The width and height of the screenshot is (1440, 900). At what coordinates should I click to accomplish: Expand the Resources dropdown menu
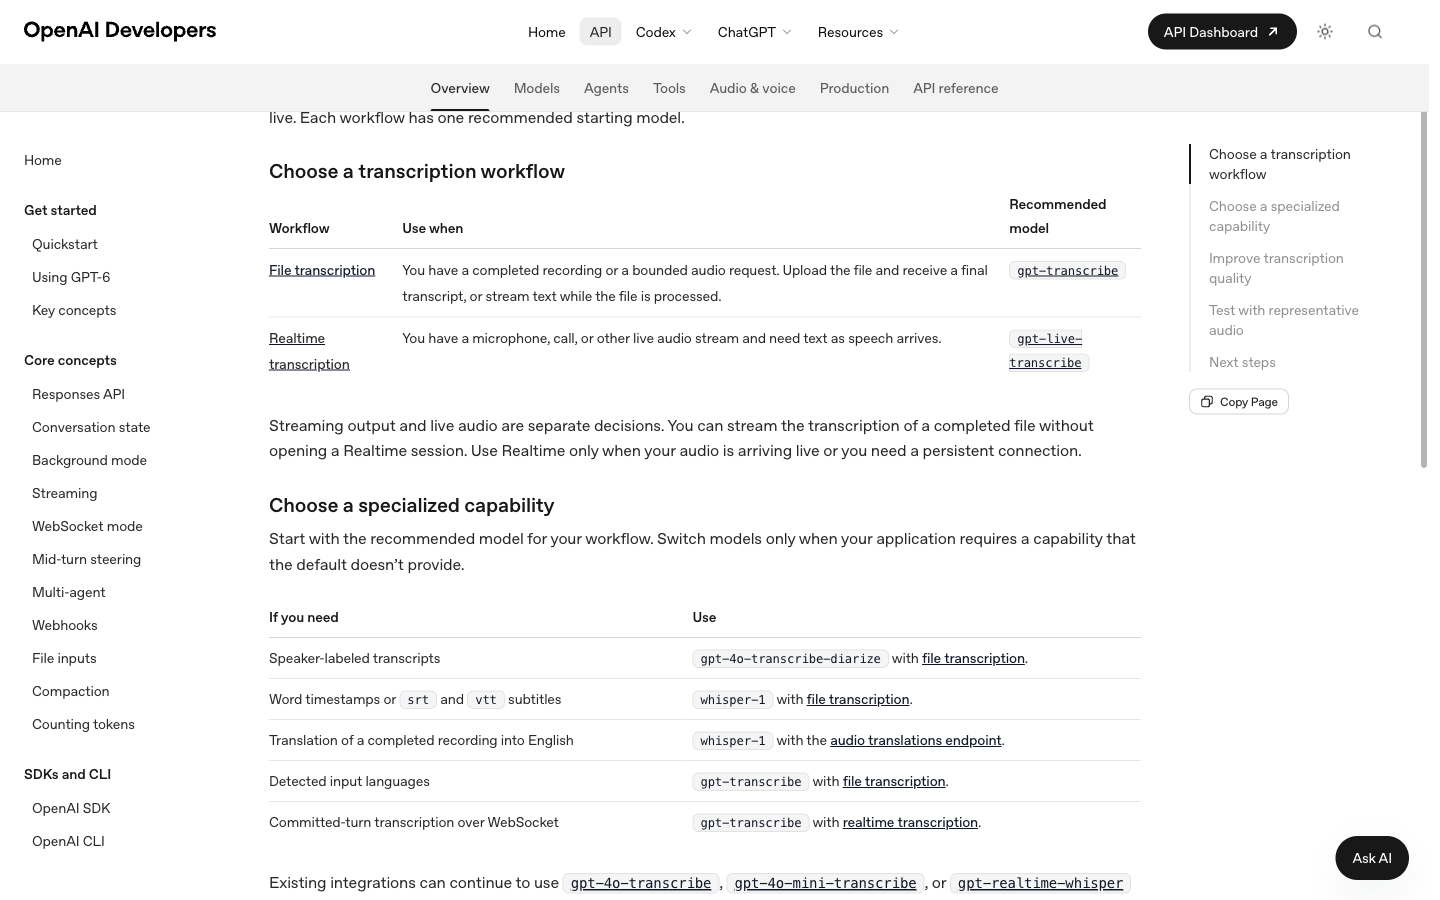[x=858, y=32]
